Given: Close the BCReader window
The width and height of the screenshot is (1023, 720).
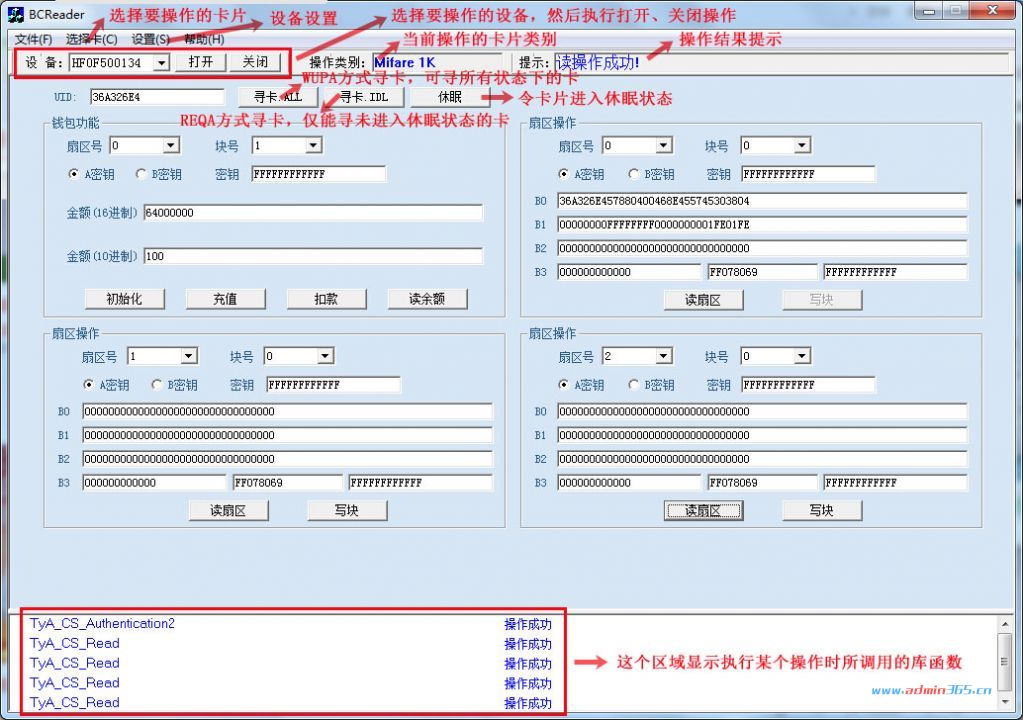Looking at the screenshot, I should coord(992,10).
